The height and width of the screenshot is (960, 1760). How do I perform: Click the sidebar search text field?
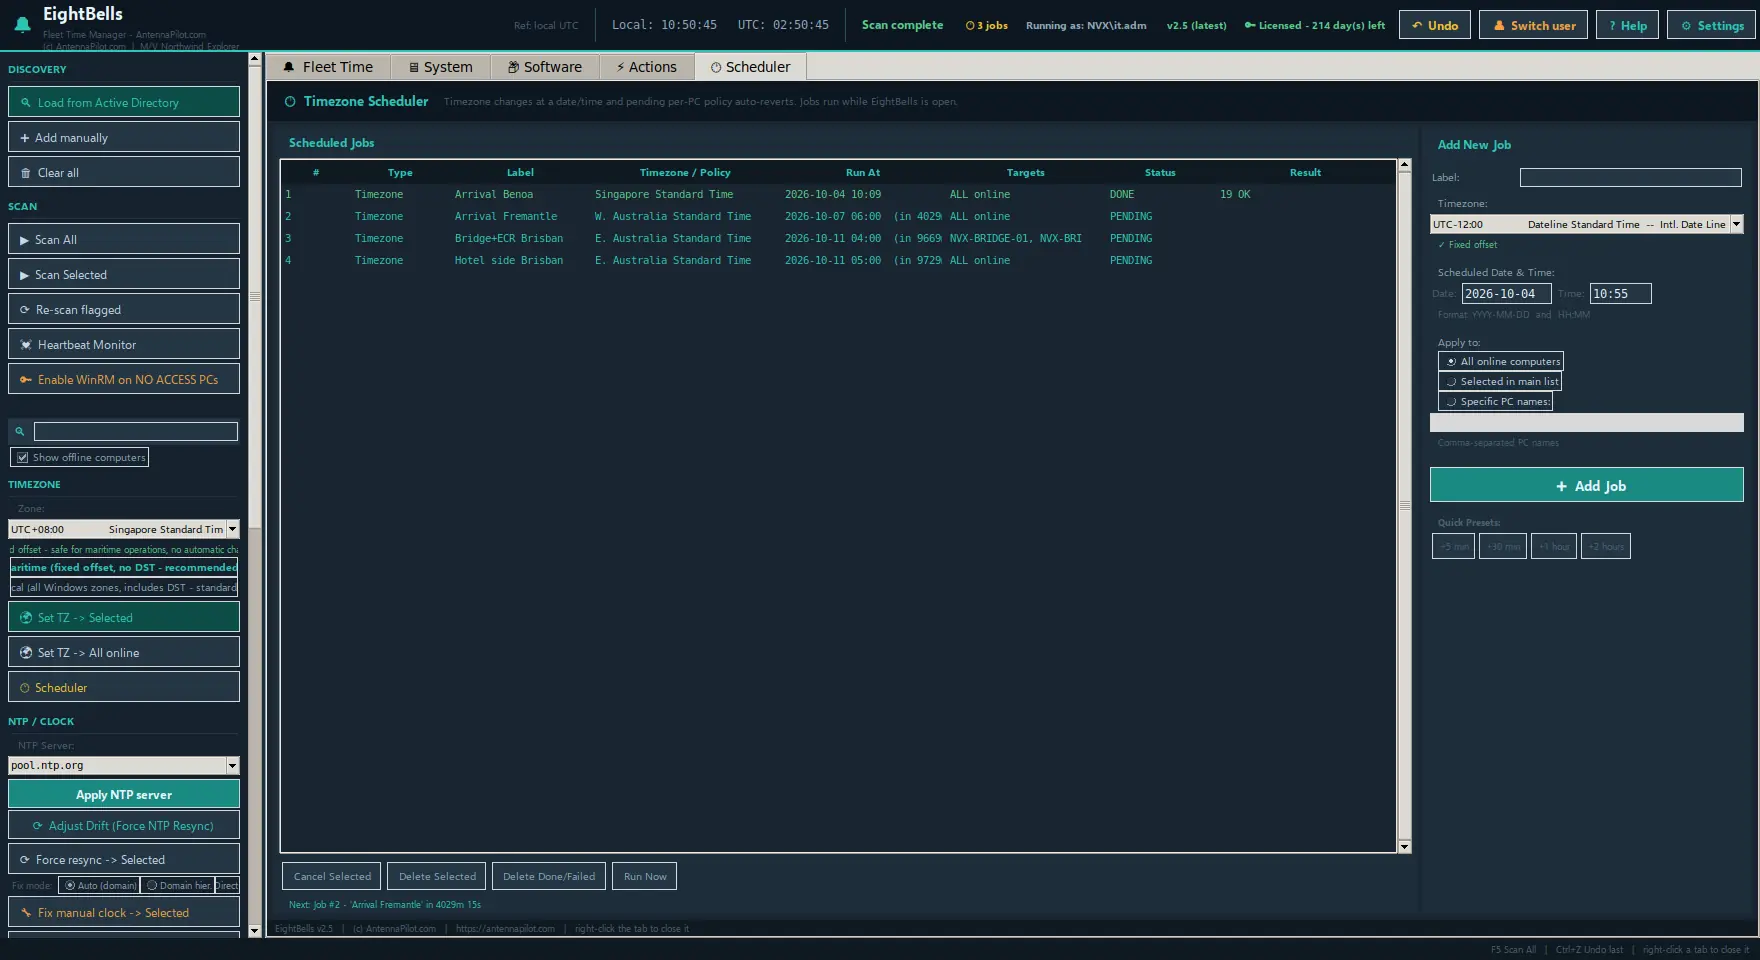click(136, 431)
